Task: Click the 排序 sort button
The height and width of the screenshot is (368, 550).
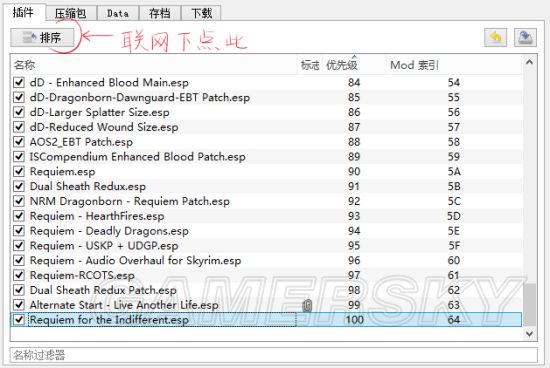Action: pos(42,38)
